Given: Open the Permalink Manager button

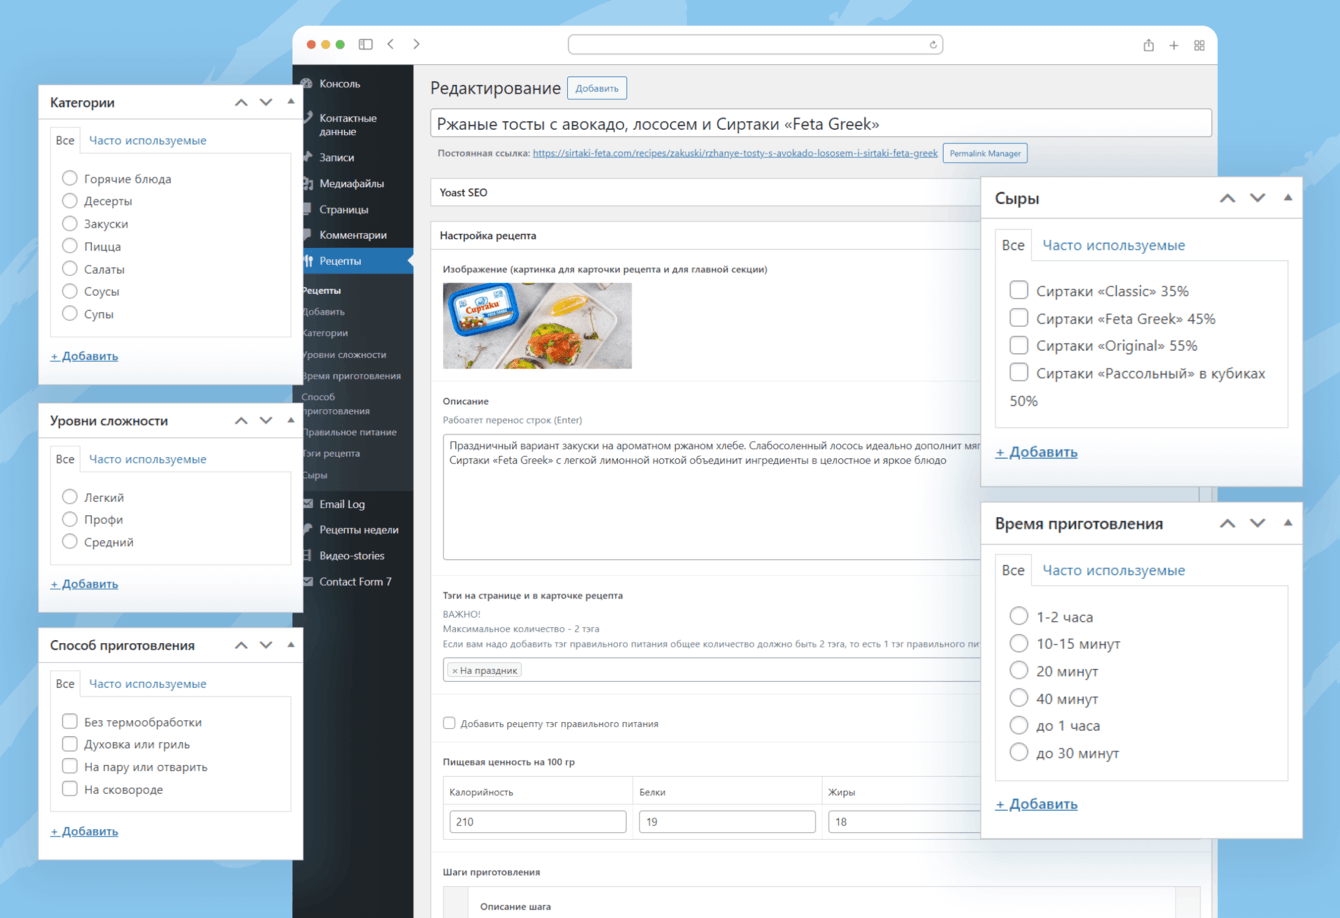Looking at the screenshot, I should pyautogui.click(x=985, y=153).
